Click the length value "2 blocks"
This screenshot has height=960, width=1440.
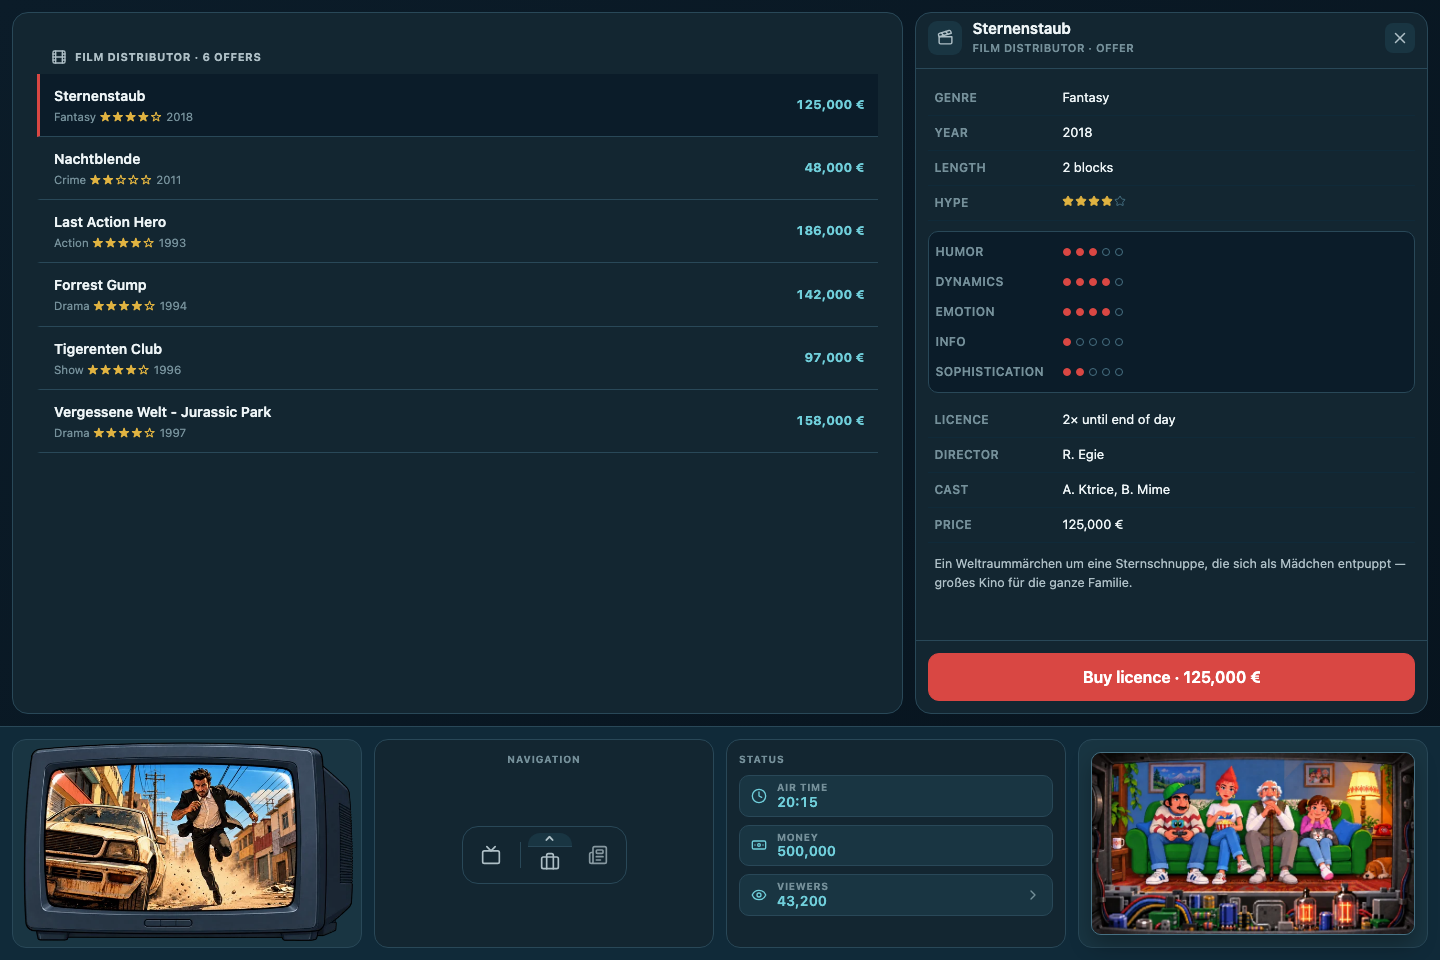point(1088,168)
